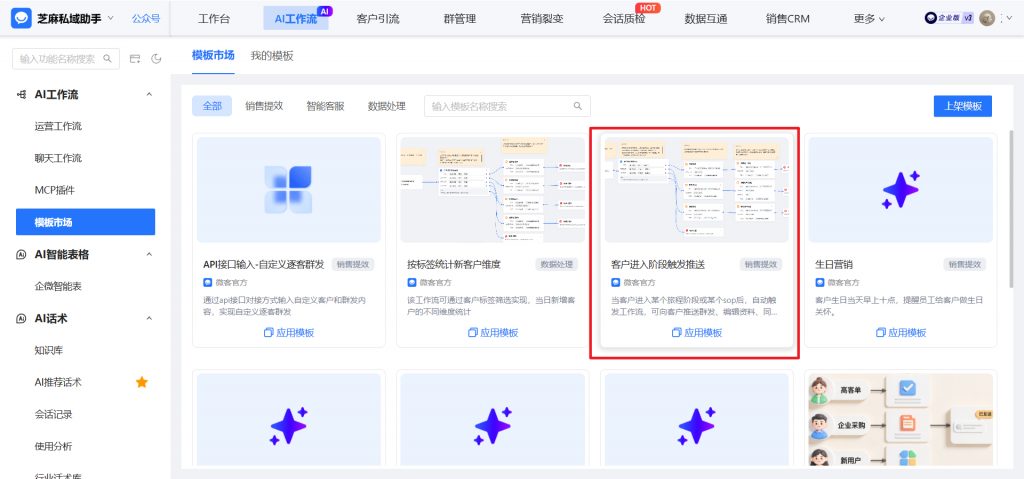Viewport: 1024px width, 479px height.
Task: Open the API接口输入-自定义逐客群发 thumbnail
Action: [x=289, y=190]
